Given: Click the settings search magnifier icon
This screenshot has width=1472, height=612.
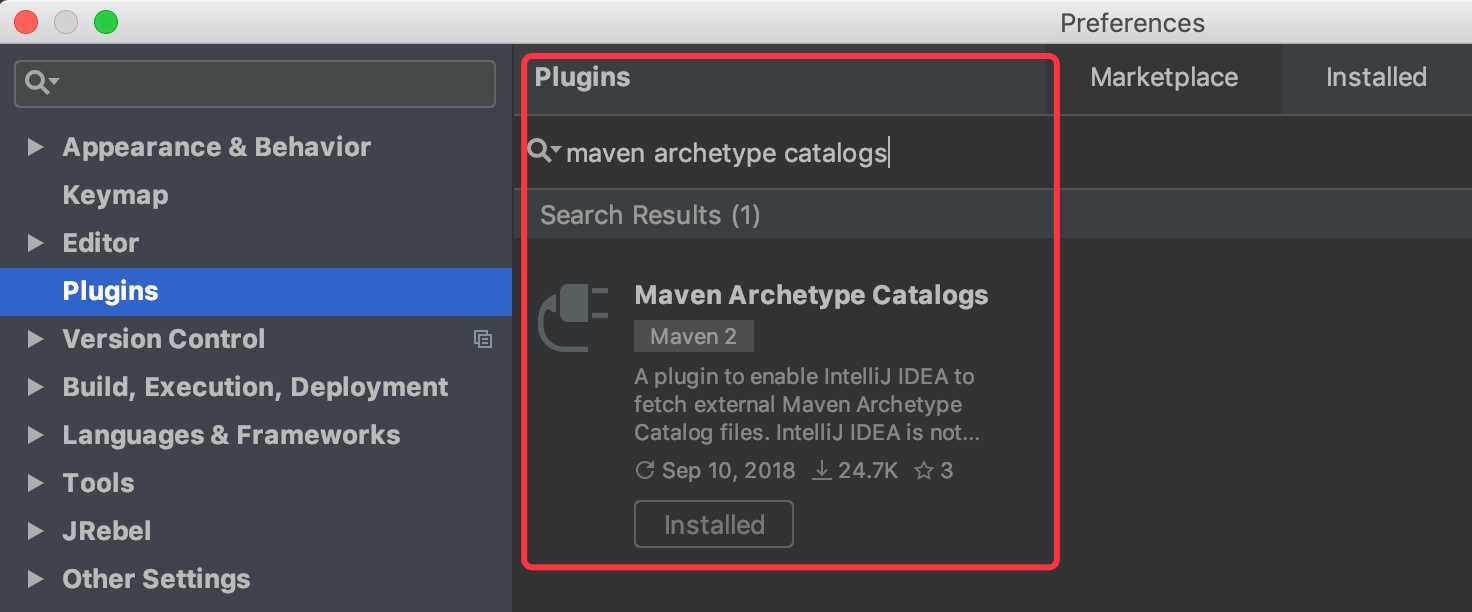Looking at the screenshot, I should coord(39,82).
